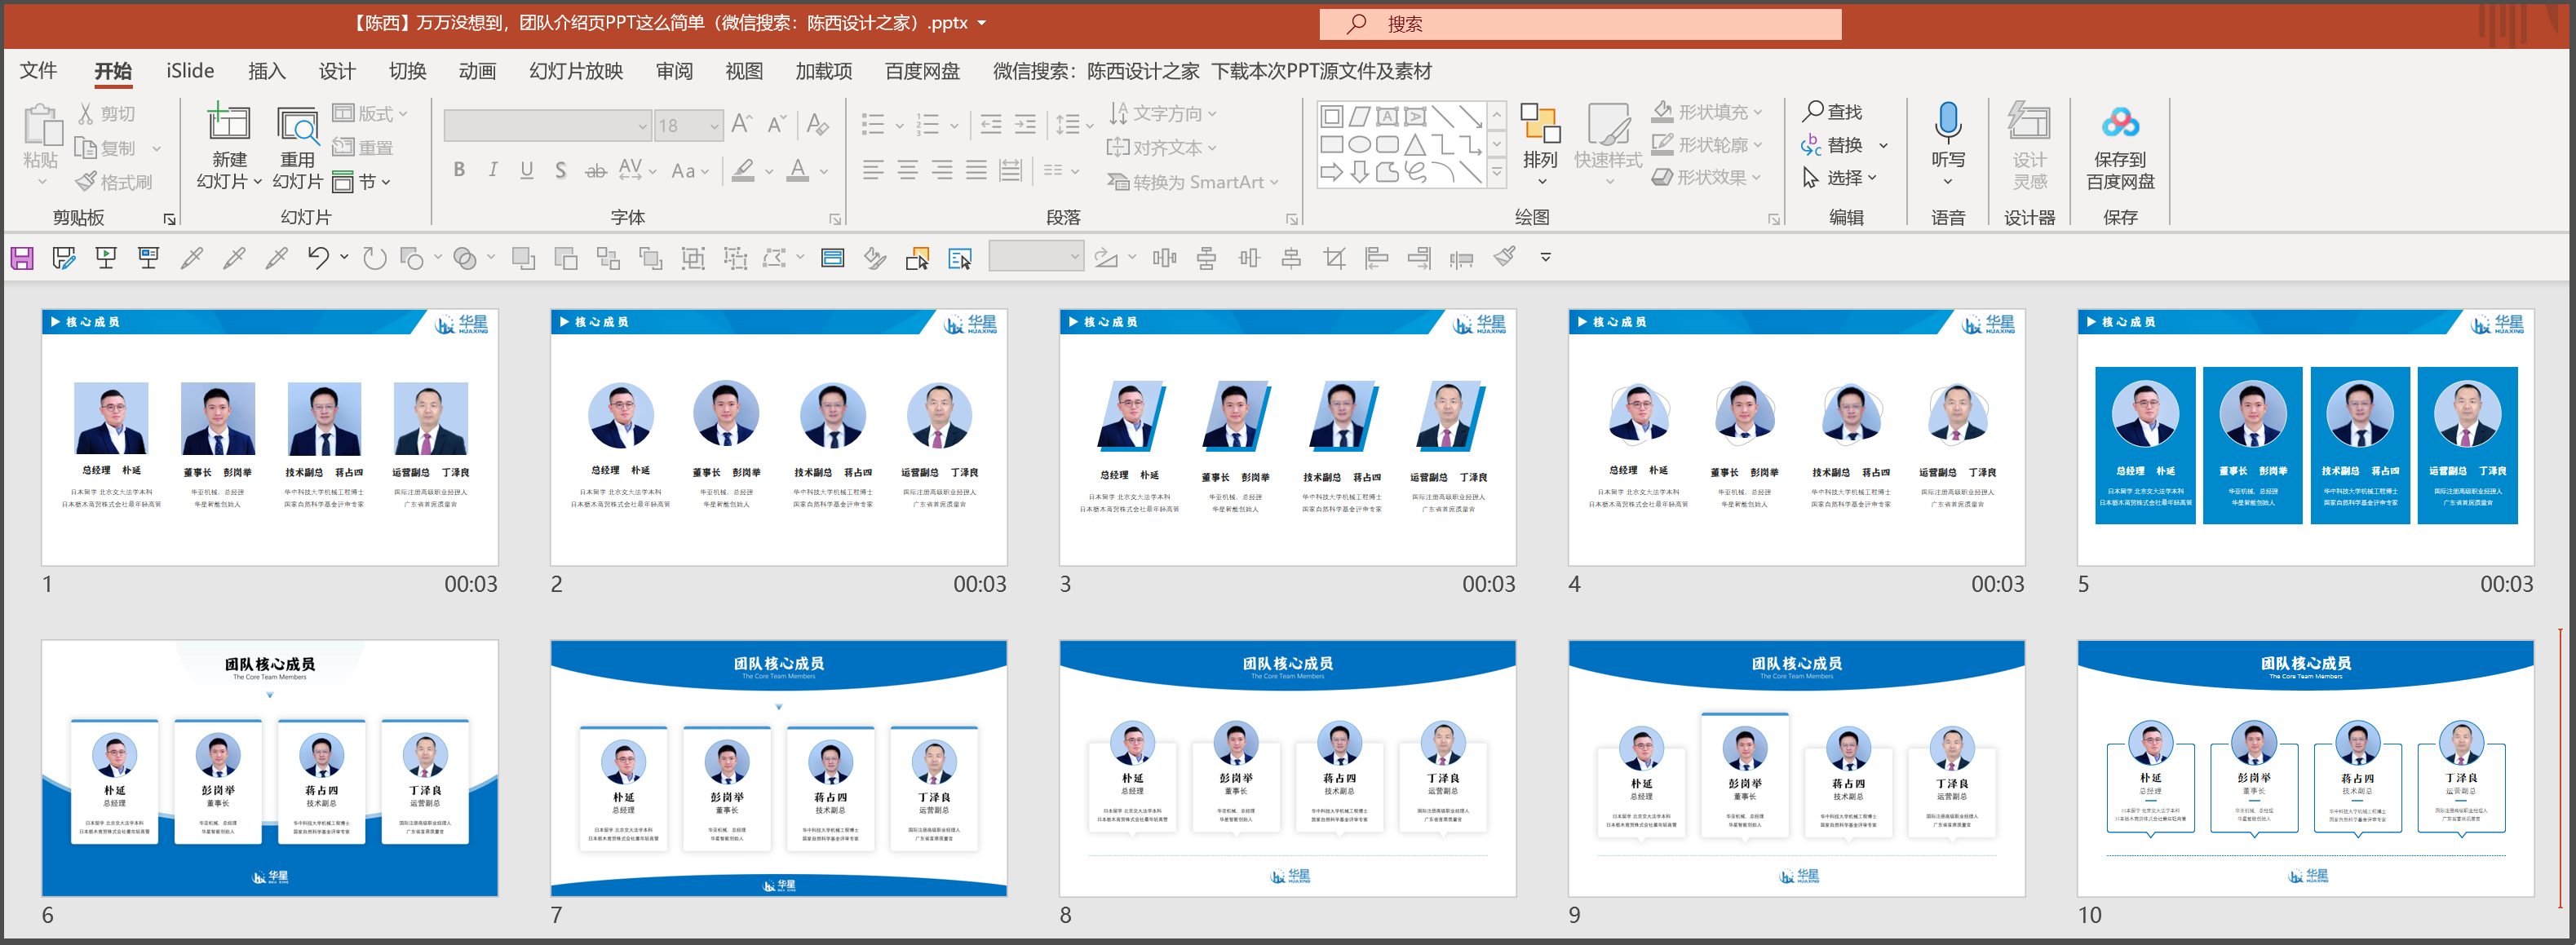Switch to the 插入 tab
The image size is (2576, 945).
[267, 71]
